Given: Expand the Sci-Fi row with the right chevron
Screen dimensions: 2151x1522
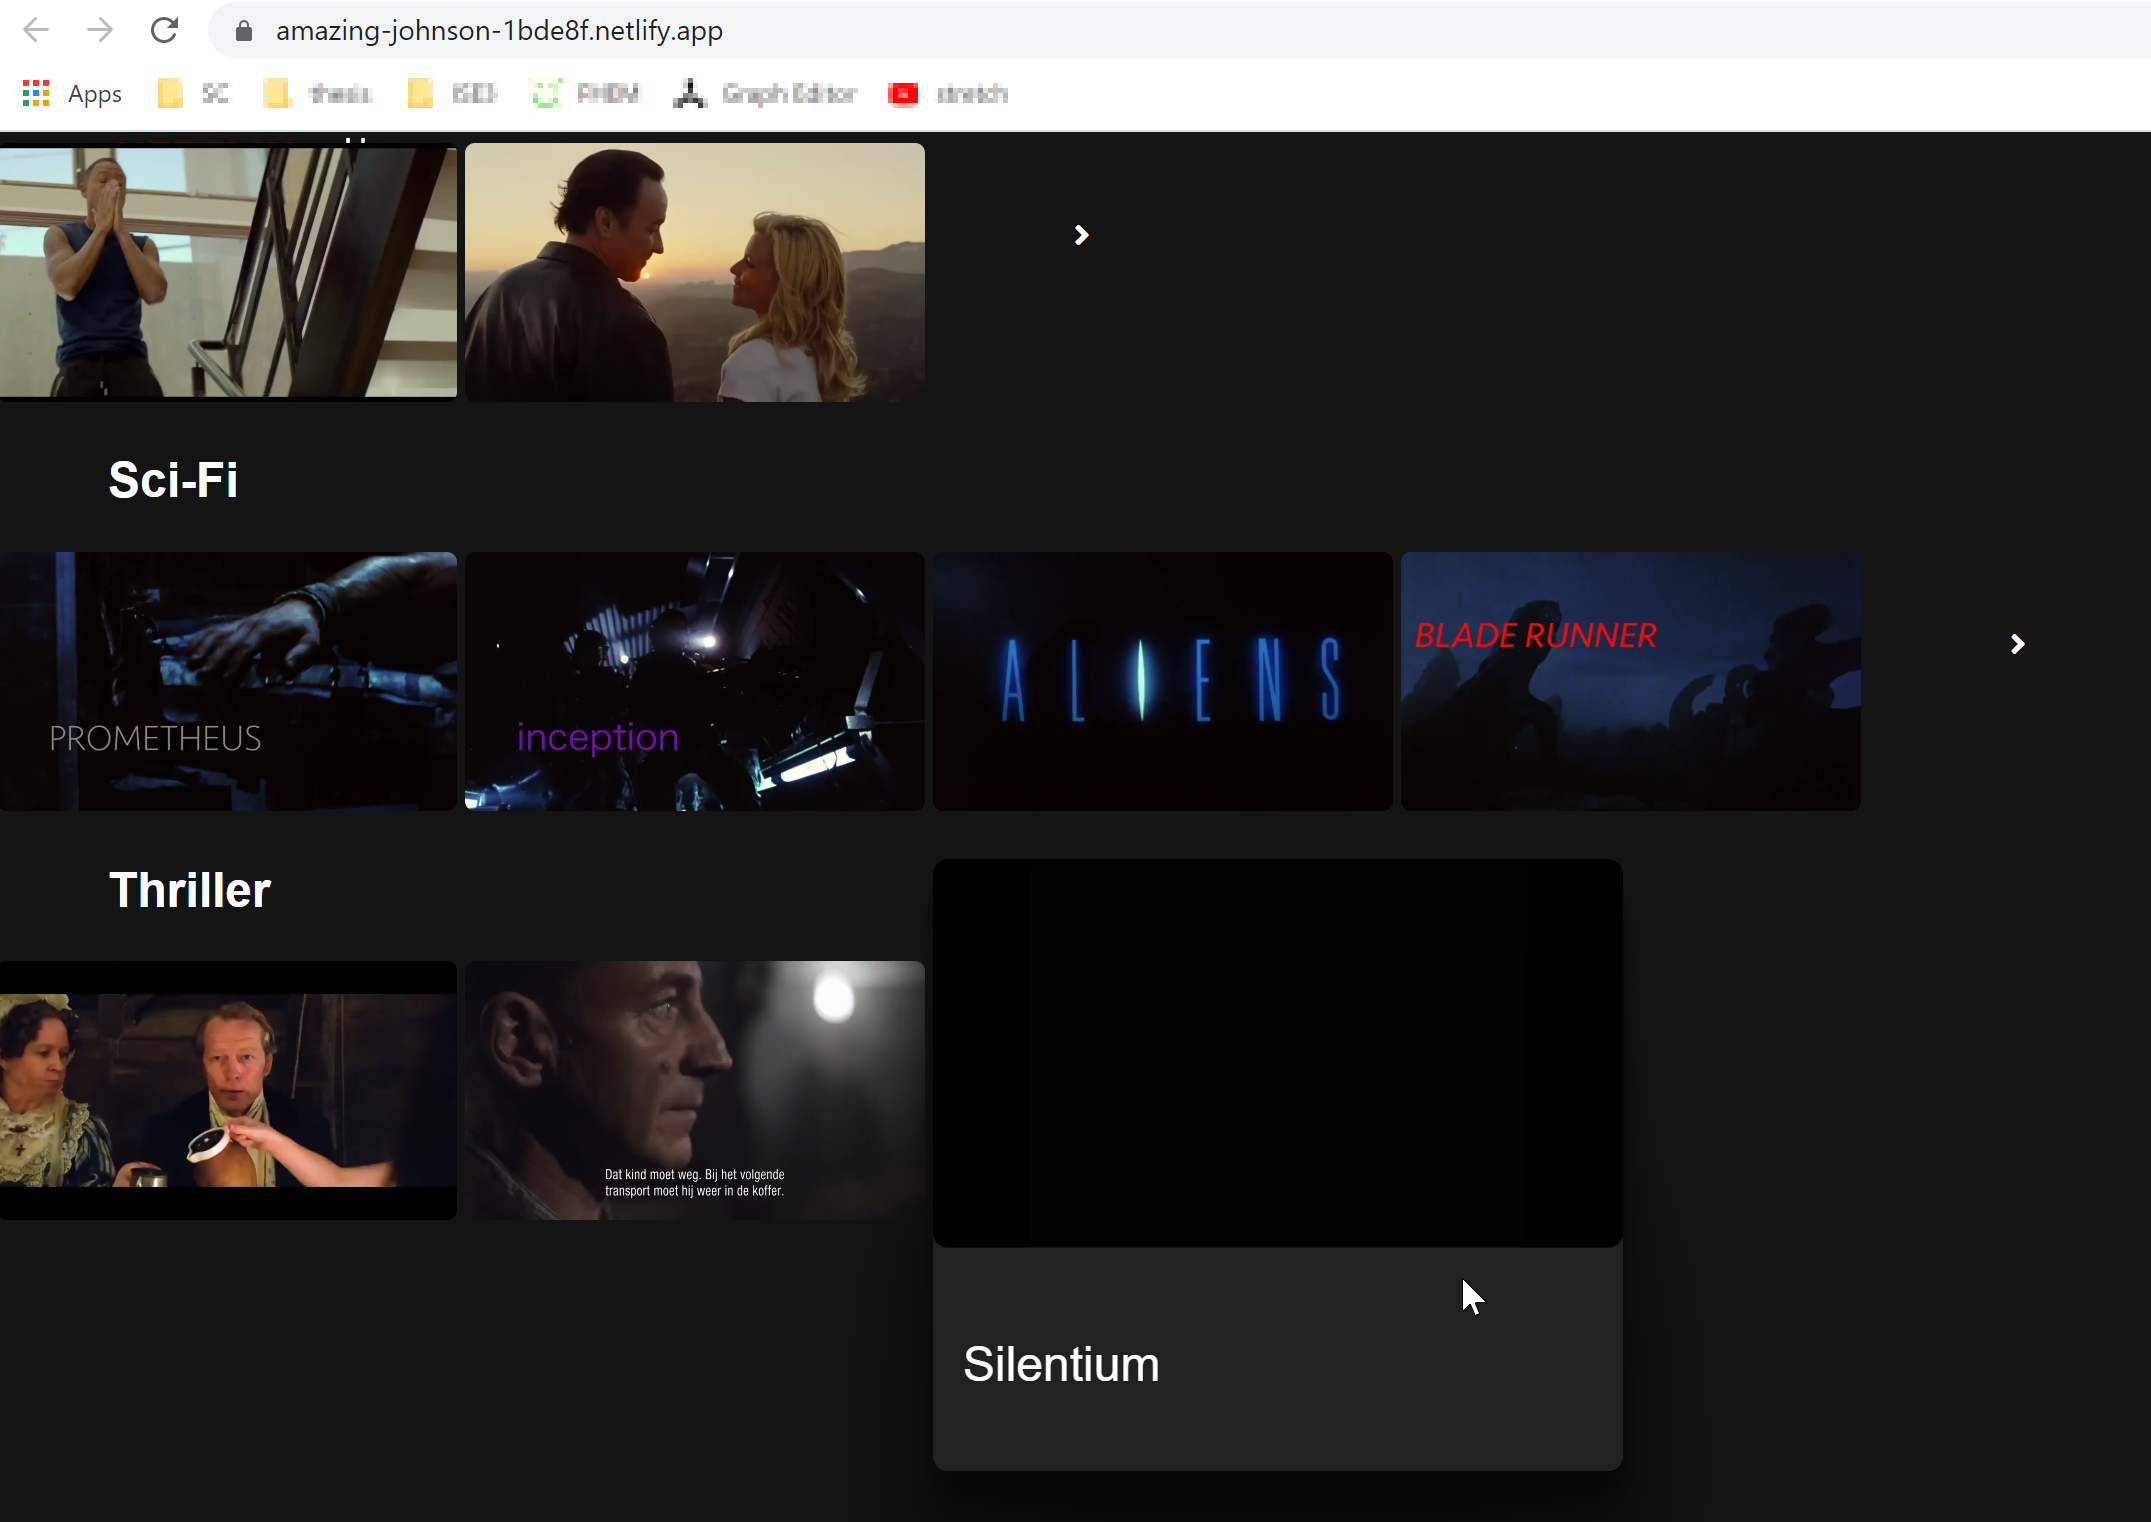Looking at the screenshot, I should tap(2018, 644).
